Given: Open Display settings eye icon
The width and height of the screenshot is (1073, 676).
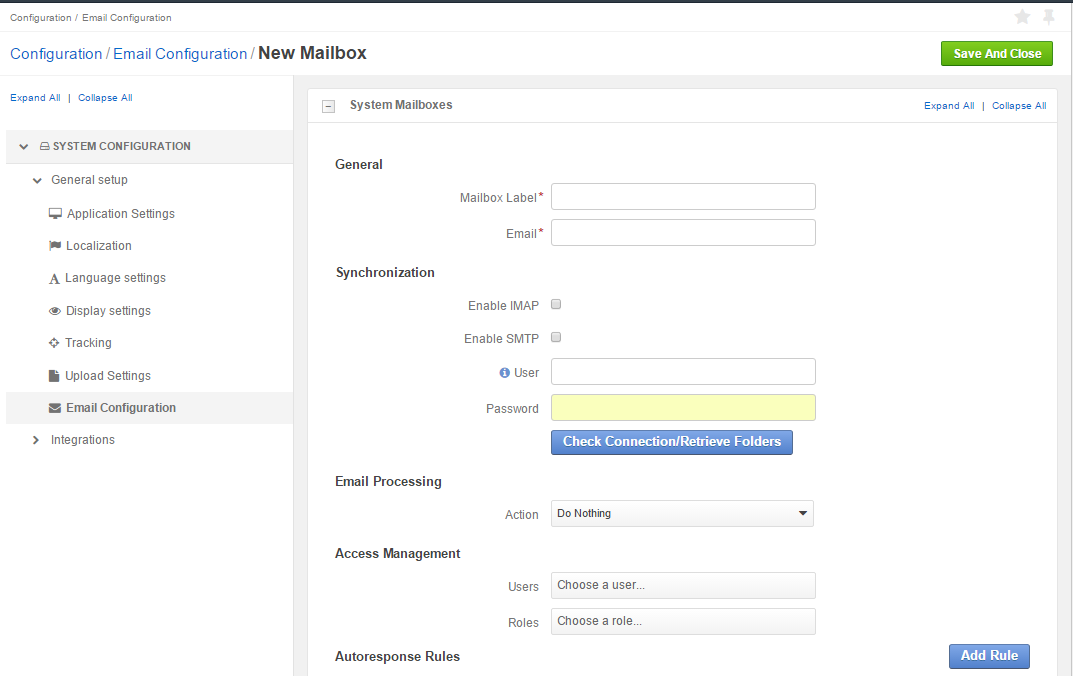Looking at the screenshot, I should 55,311.
